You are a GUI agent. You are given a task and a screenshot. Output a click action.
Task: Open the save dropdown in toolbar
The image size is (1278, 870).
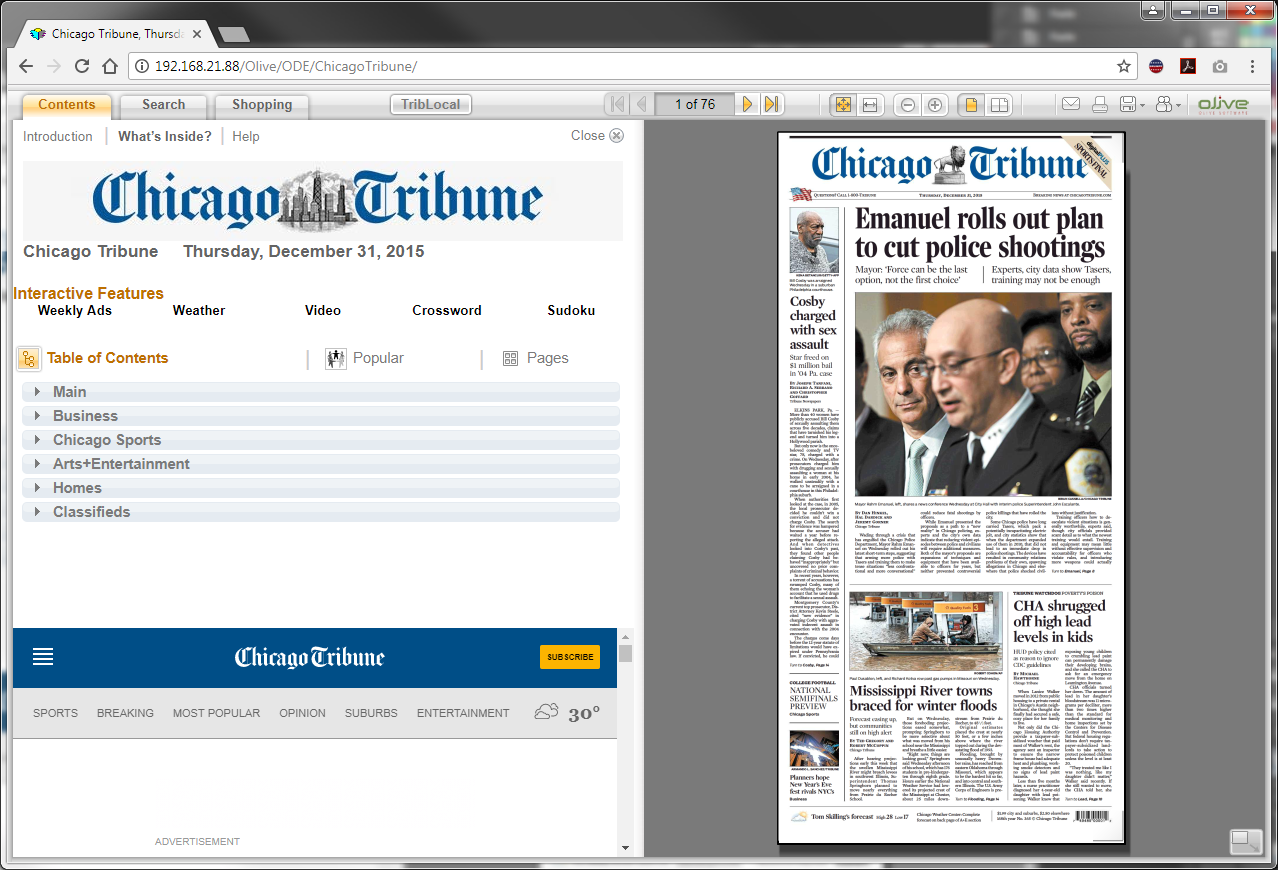click(x=1132, y=105)
